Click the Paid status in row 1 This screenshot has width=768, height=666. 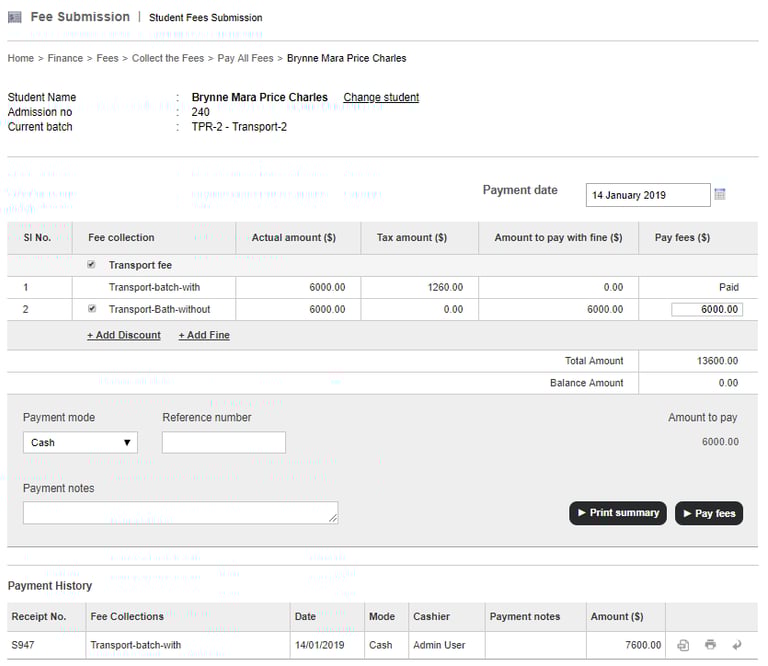(728, 287)
